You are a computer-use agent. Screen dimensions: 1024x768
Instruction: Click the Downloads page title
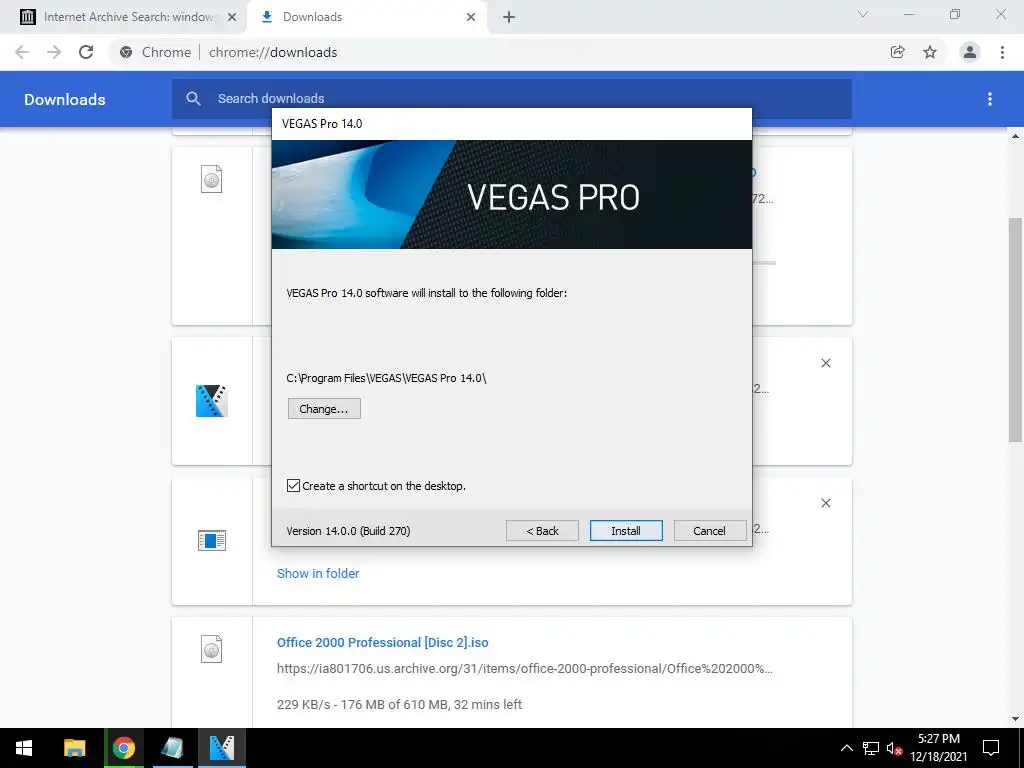coord(65,99)
